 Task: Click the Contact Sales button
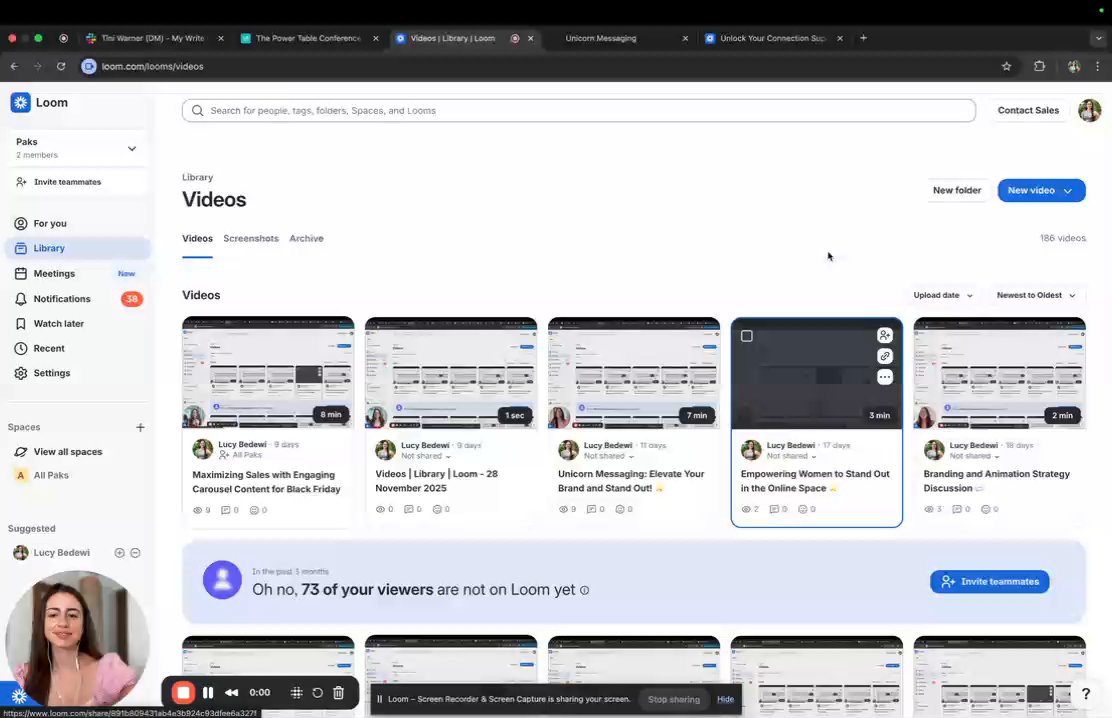(1028, 111)
